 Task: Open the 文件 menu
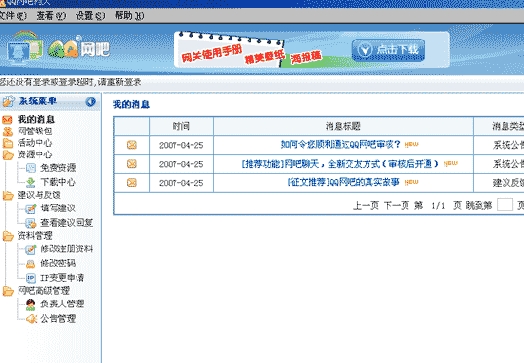click(x=12, y=16)
